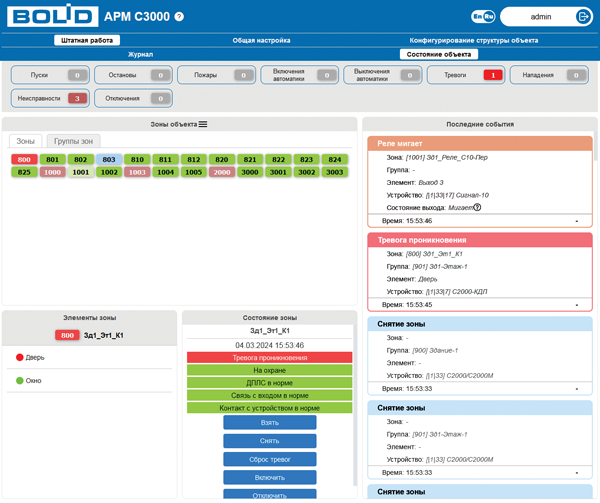Select the blue zone 803 badge
This screenshot has width=600, height=503.
109,159
